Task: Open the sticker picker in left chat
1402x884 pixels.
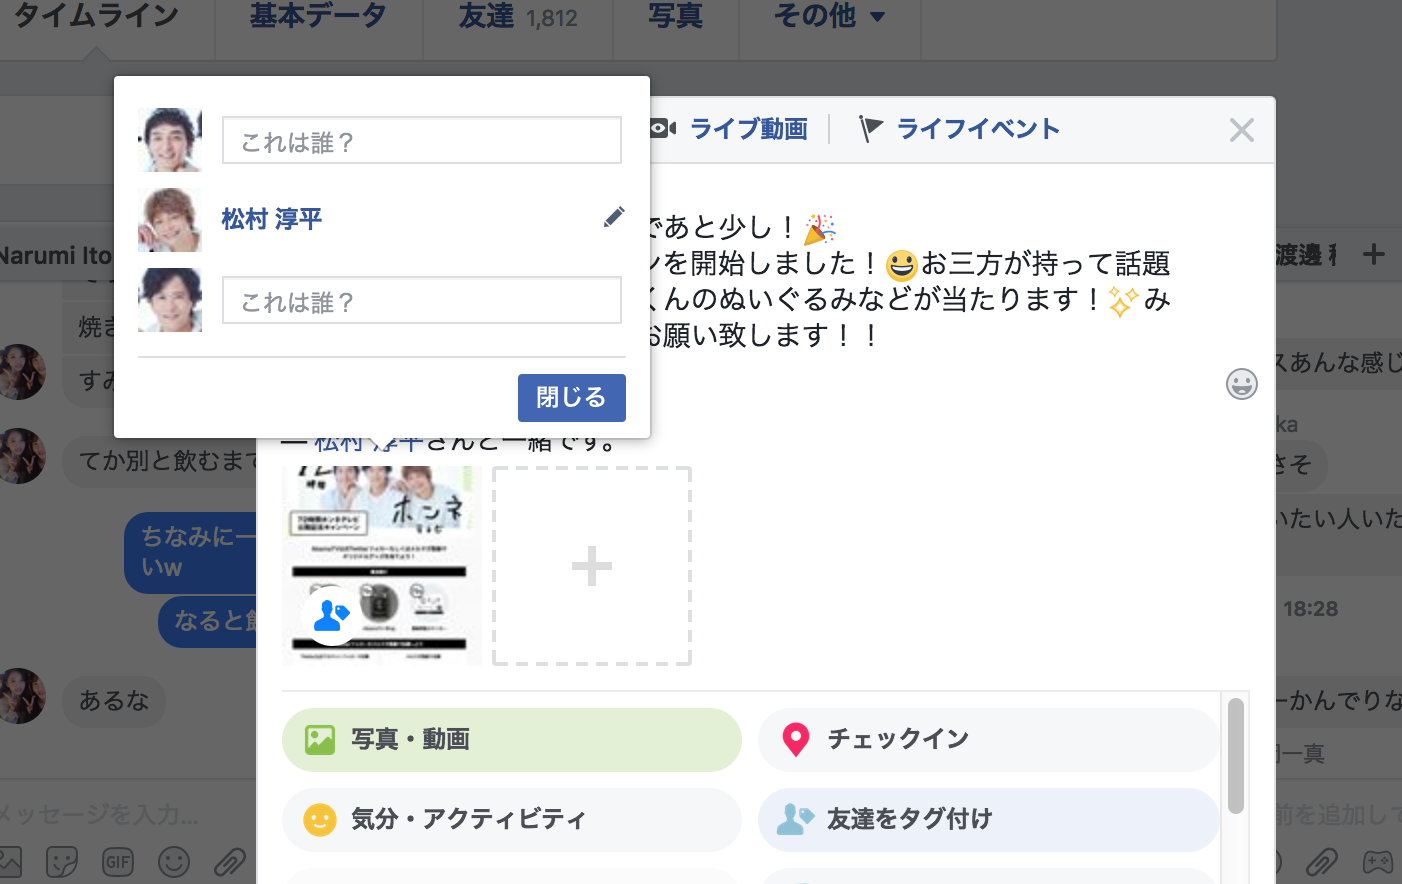Action: coord(62,861)
